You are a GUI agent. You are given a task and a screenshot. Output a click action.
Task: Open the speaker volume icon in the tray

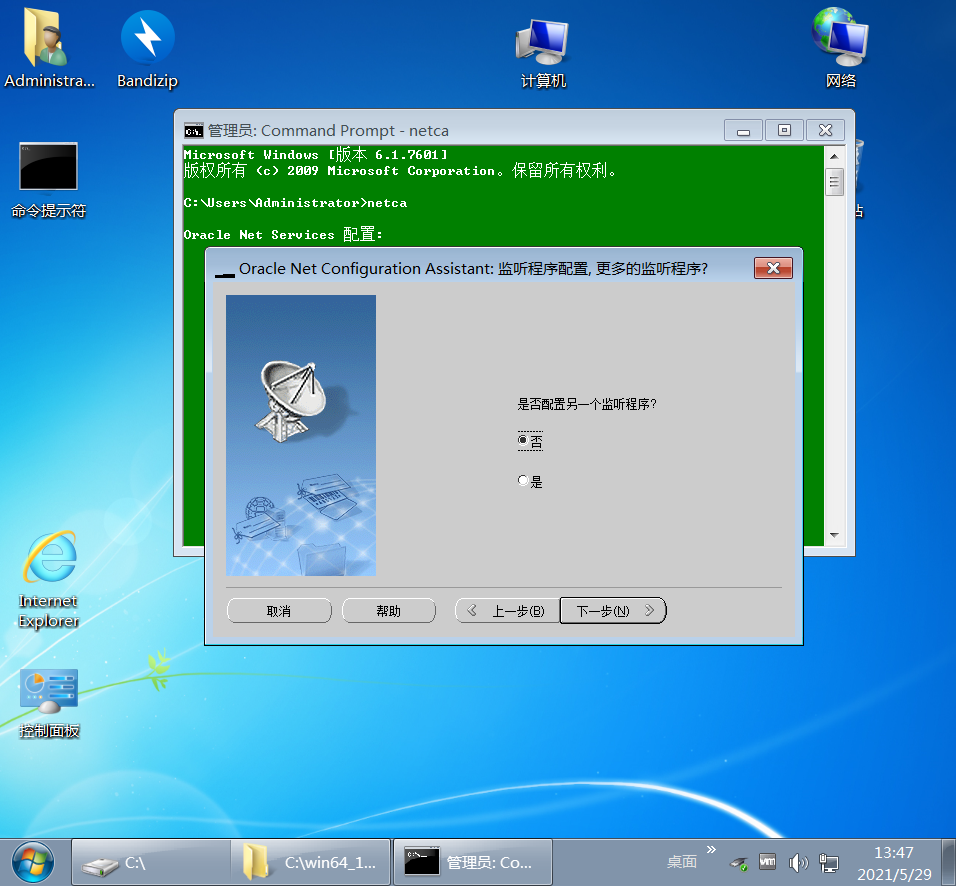pyautogui.click(x=798, y=861)
